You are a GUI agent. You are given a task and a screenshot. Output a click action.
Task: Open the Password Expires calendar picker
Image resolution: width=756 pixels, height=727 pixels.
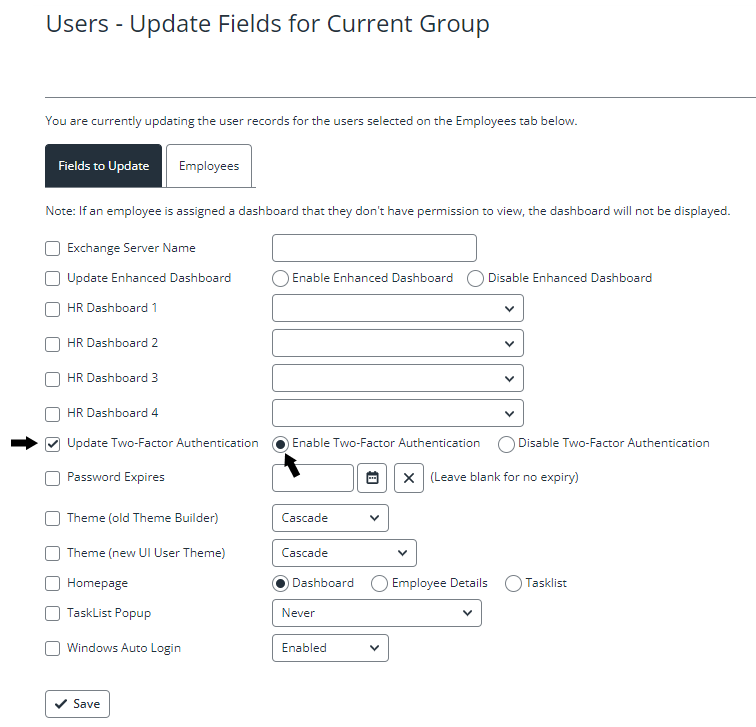pyautogui.click(x=372, y=478)
